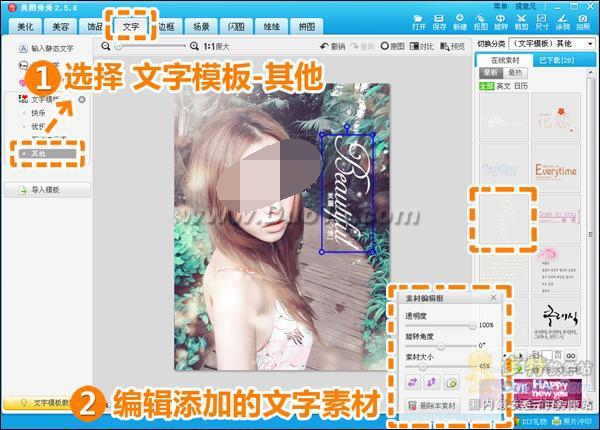
Task: Switch to the 边框 tab
Action: 166,26
